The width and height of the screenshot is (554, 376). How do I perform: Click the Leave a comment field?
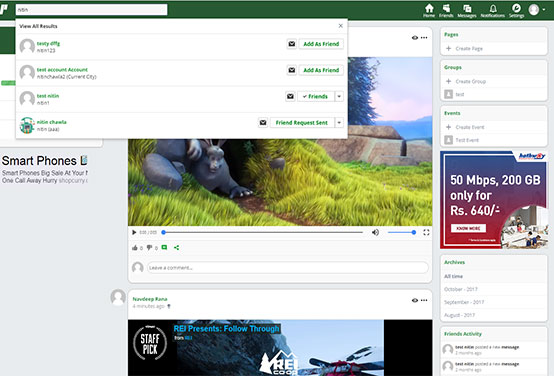[288, 268]
